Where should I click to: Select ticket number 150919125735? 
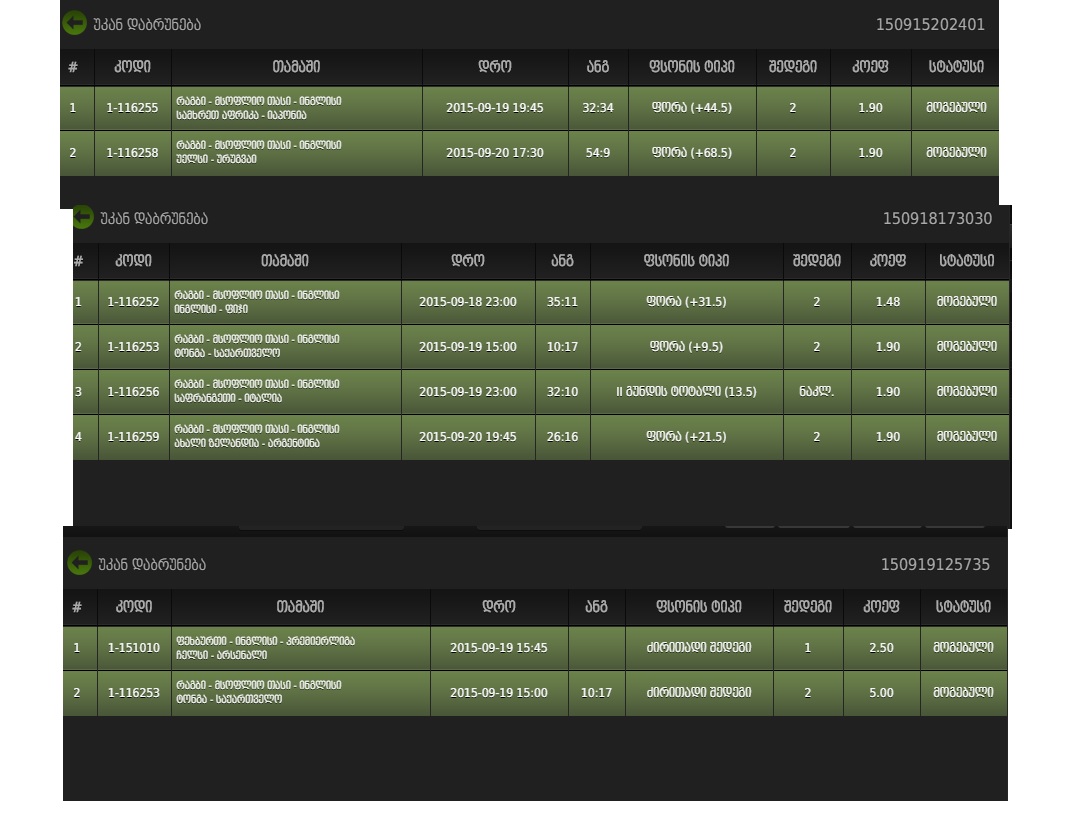[x=935, y=565]
